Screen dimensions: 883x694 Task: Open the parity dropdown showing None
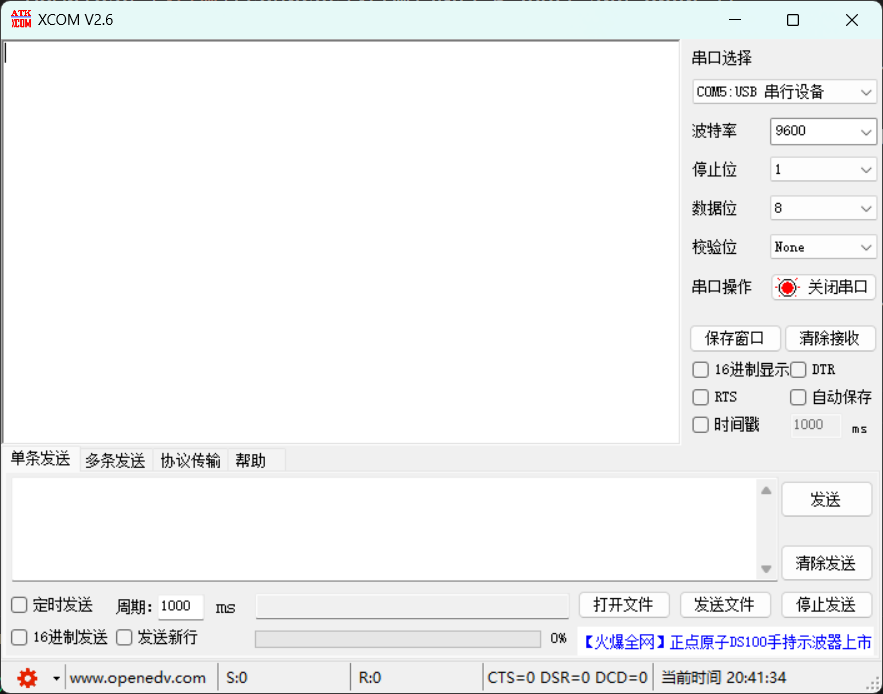tap(823, 247)
